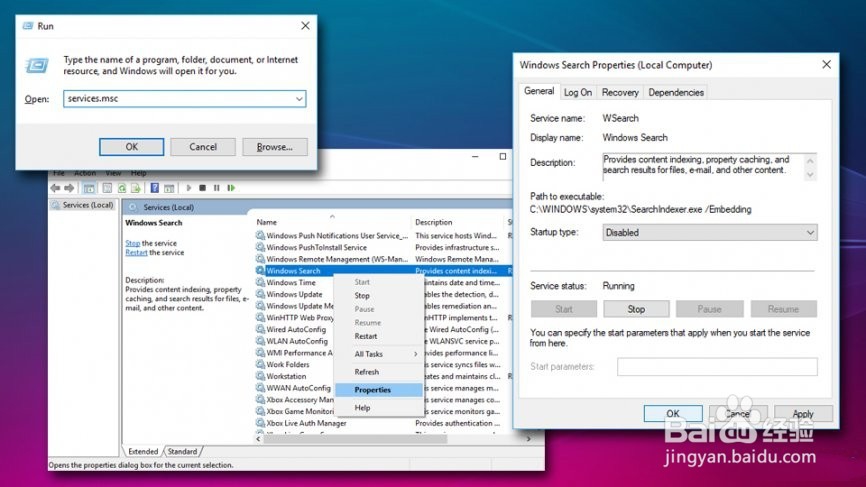Click gear icon beside Workstation service
The width and height of the screenshot is (866, 487).
pos(260,375)
